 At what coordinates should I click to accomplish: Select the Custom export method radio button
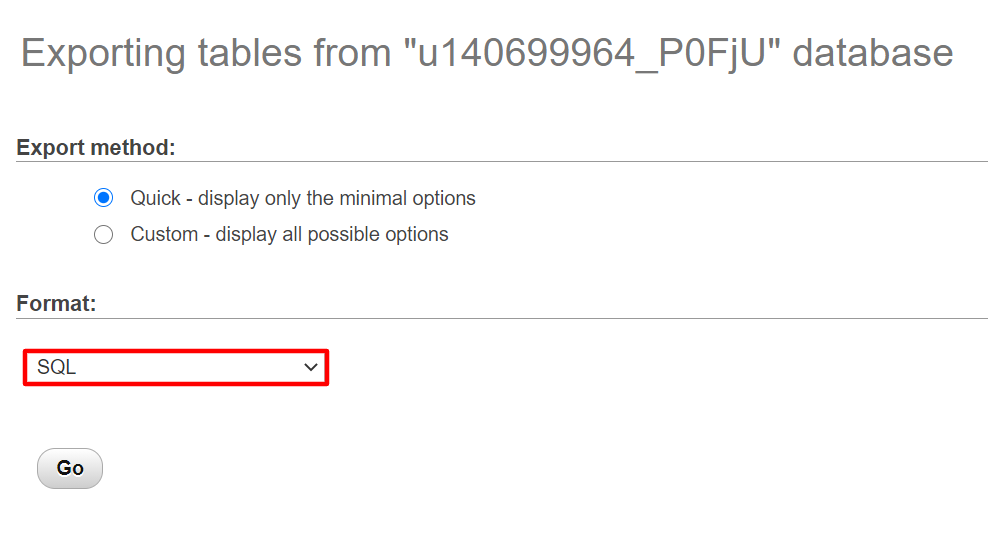(x=103, y=235)
